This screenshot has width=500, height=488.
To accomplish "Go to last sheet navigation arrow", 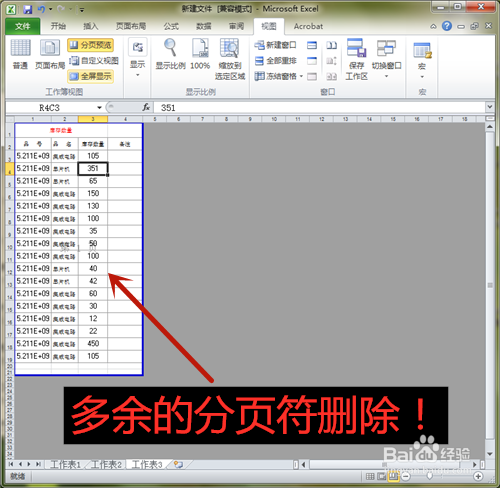I will tap(38, 464).
